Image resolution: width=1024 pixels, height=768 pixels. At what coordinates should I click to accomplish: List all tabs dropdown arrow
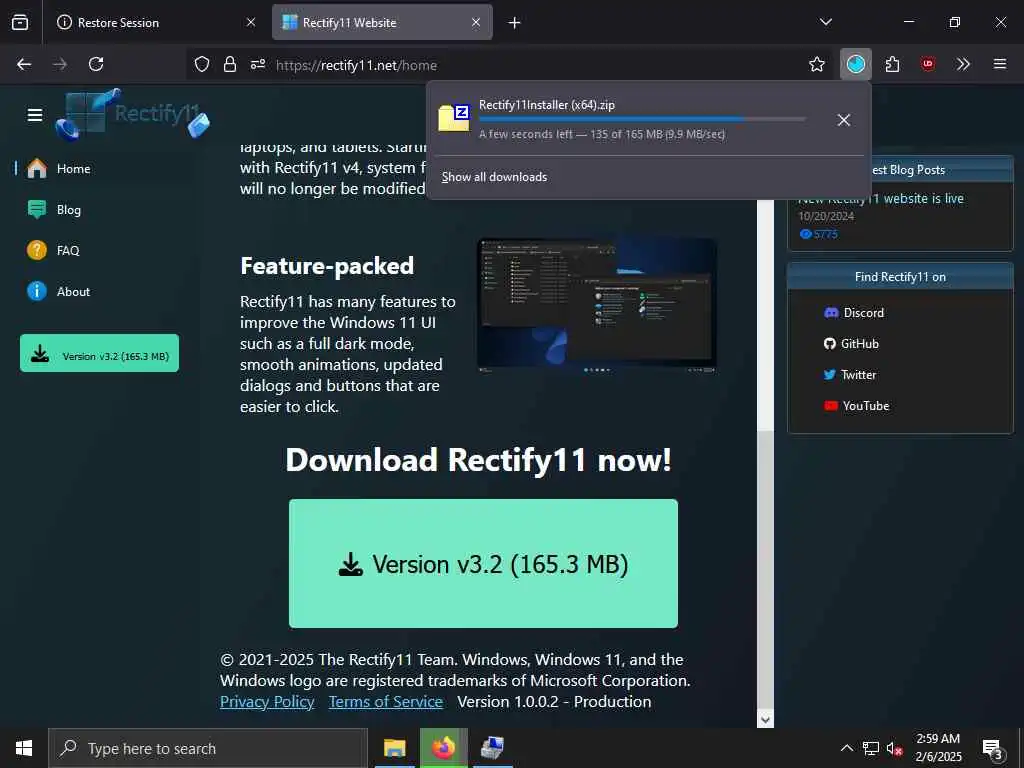825,22
